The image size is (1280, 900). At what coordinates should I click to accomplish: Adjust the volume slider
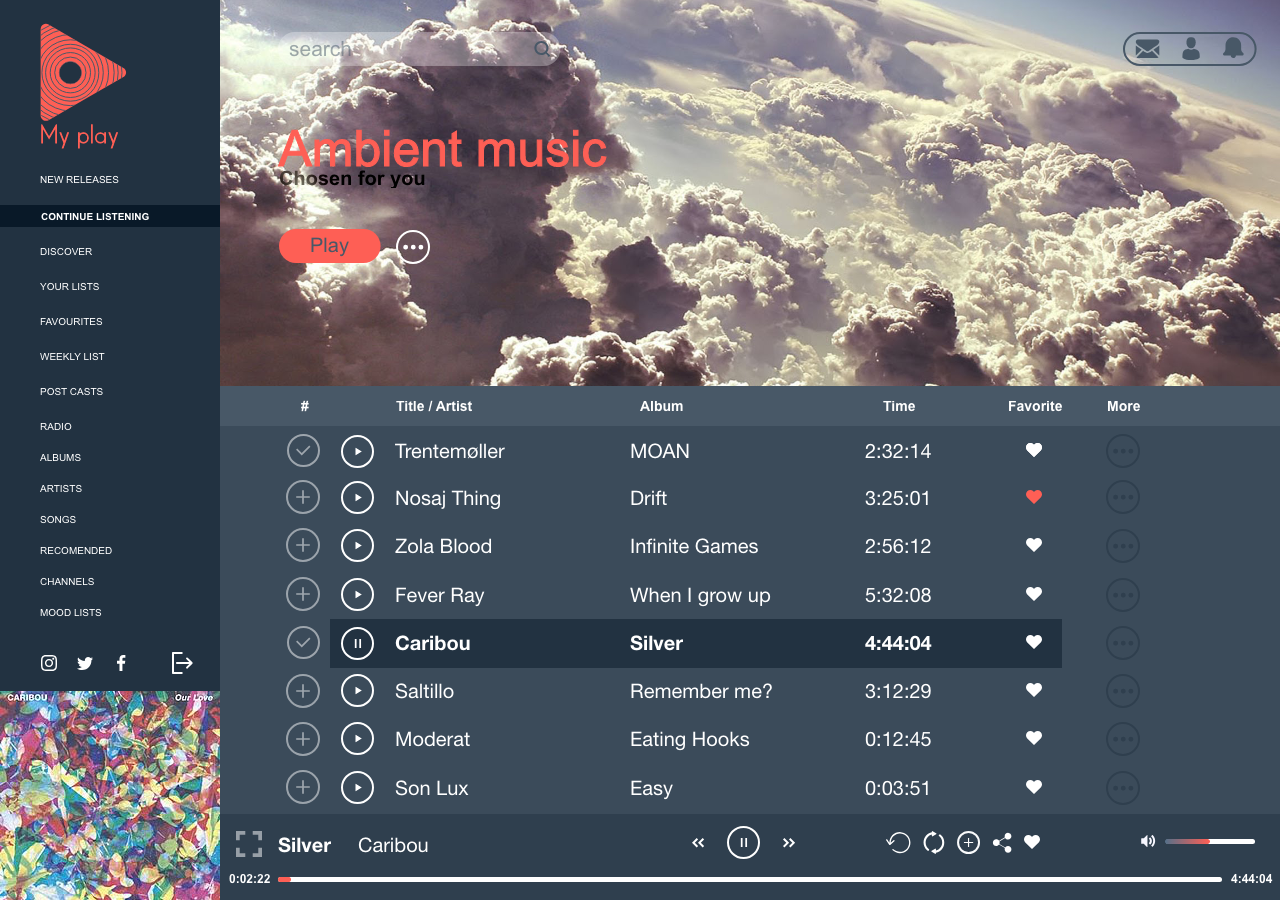click(1210, 841)
